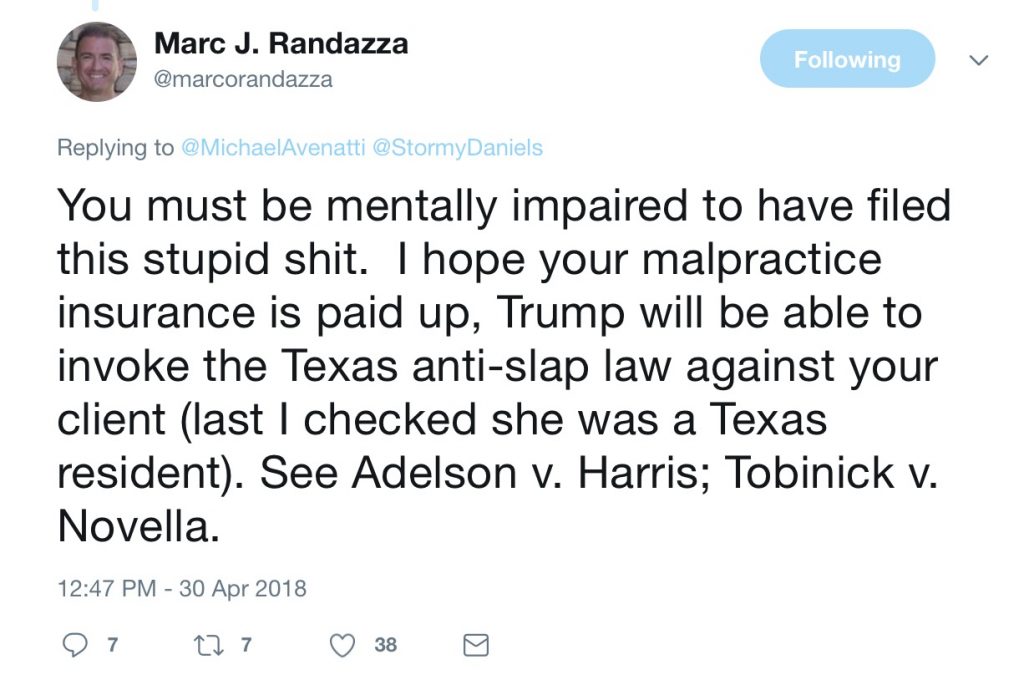
Task: Click the 'Replying to' label
Action: point(116,148)
